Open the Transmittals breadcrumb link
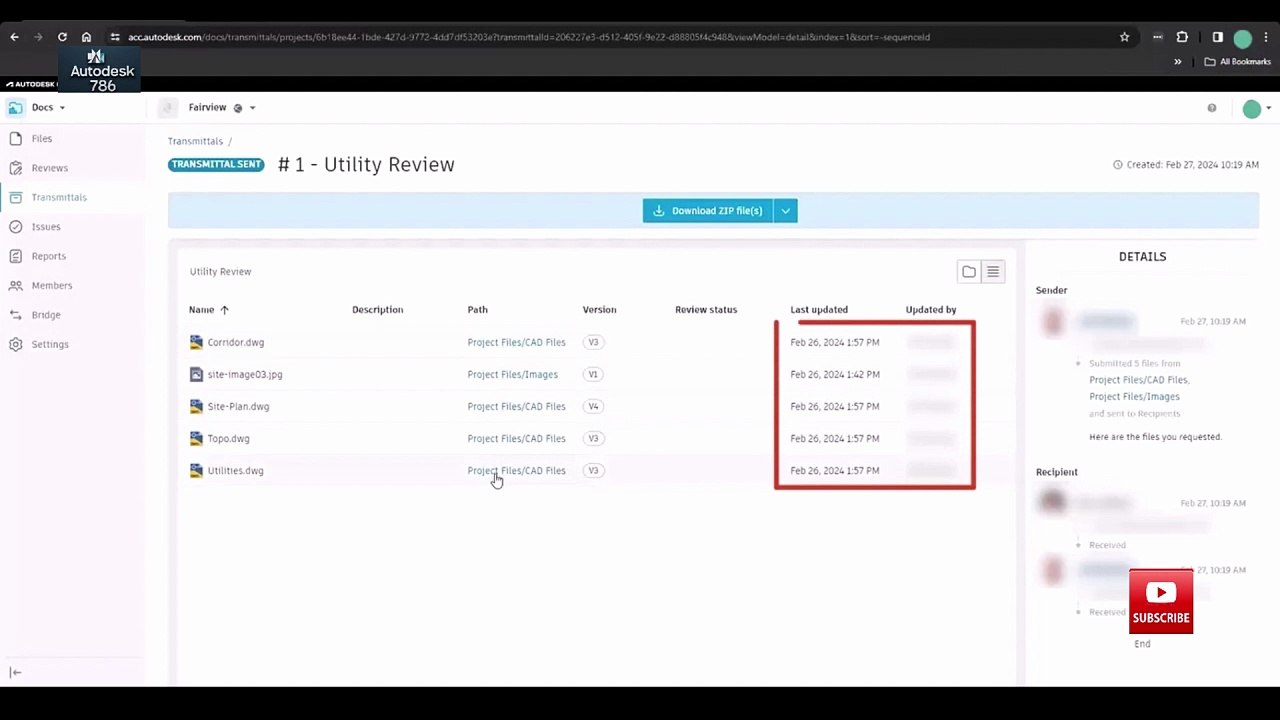 coord(195,141)
